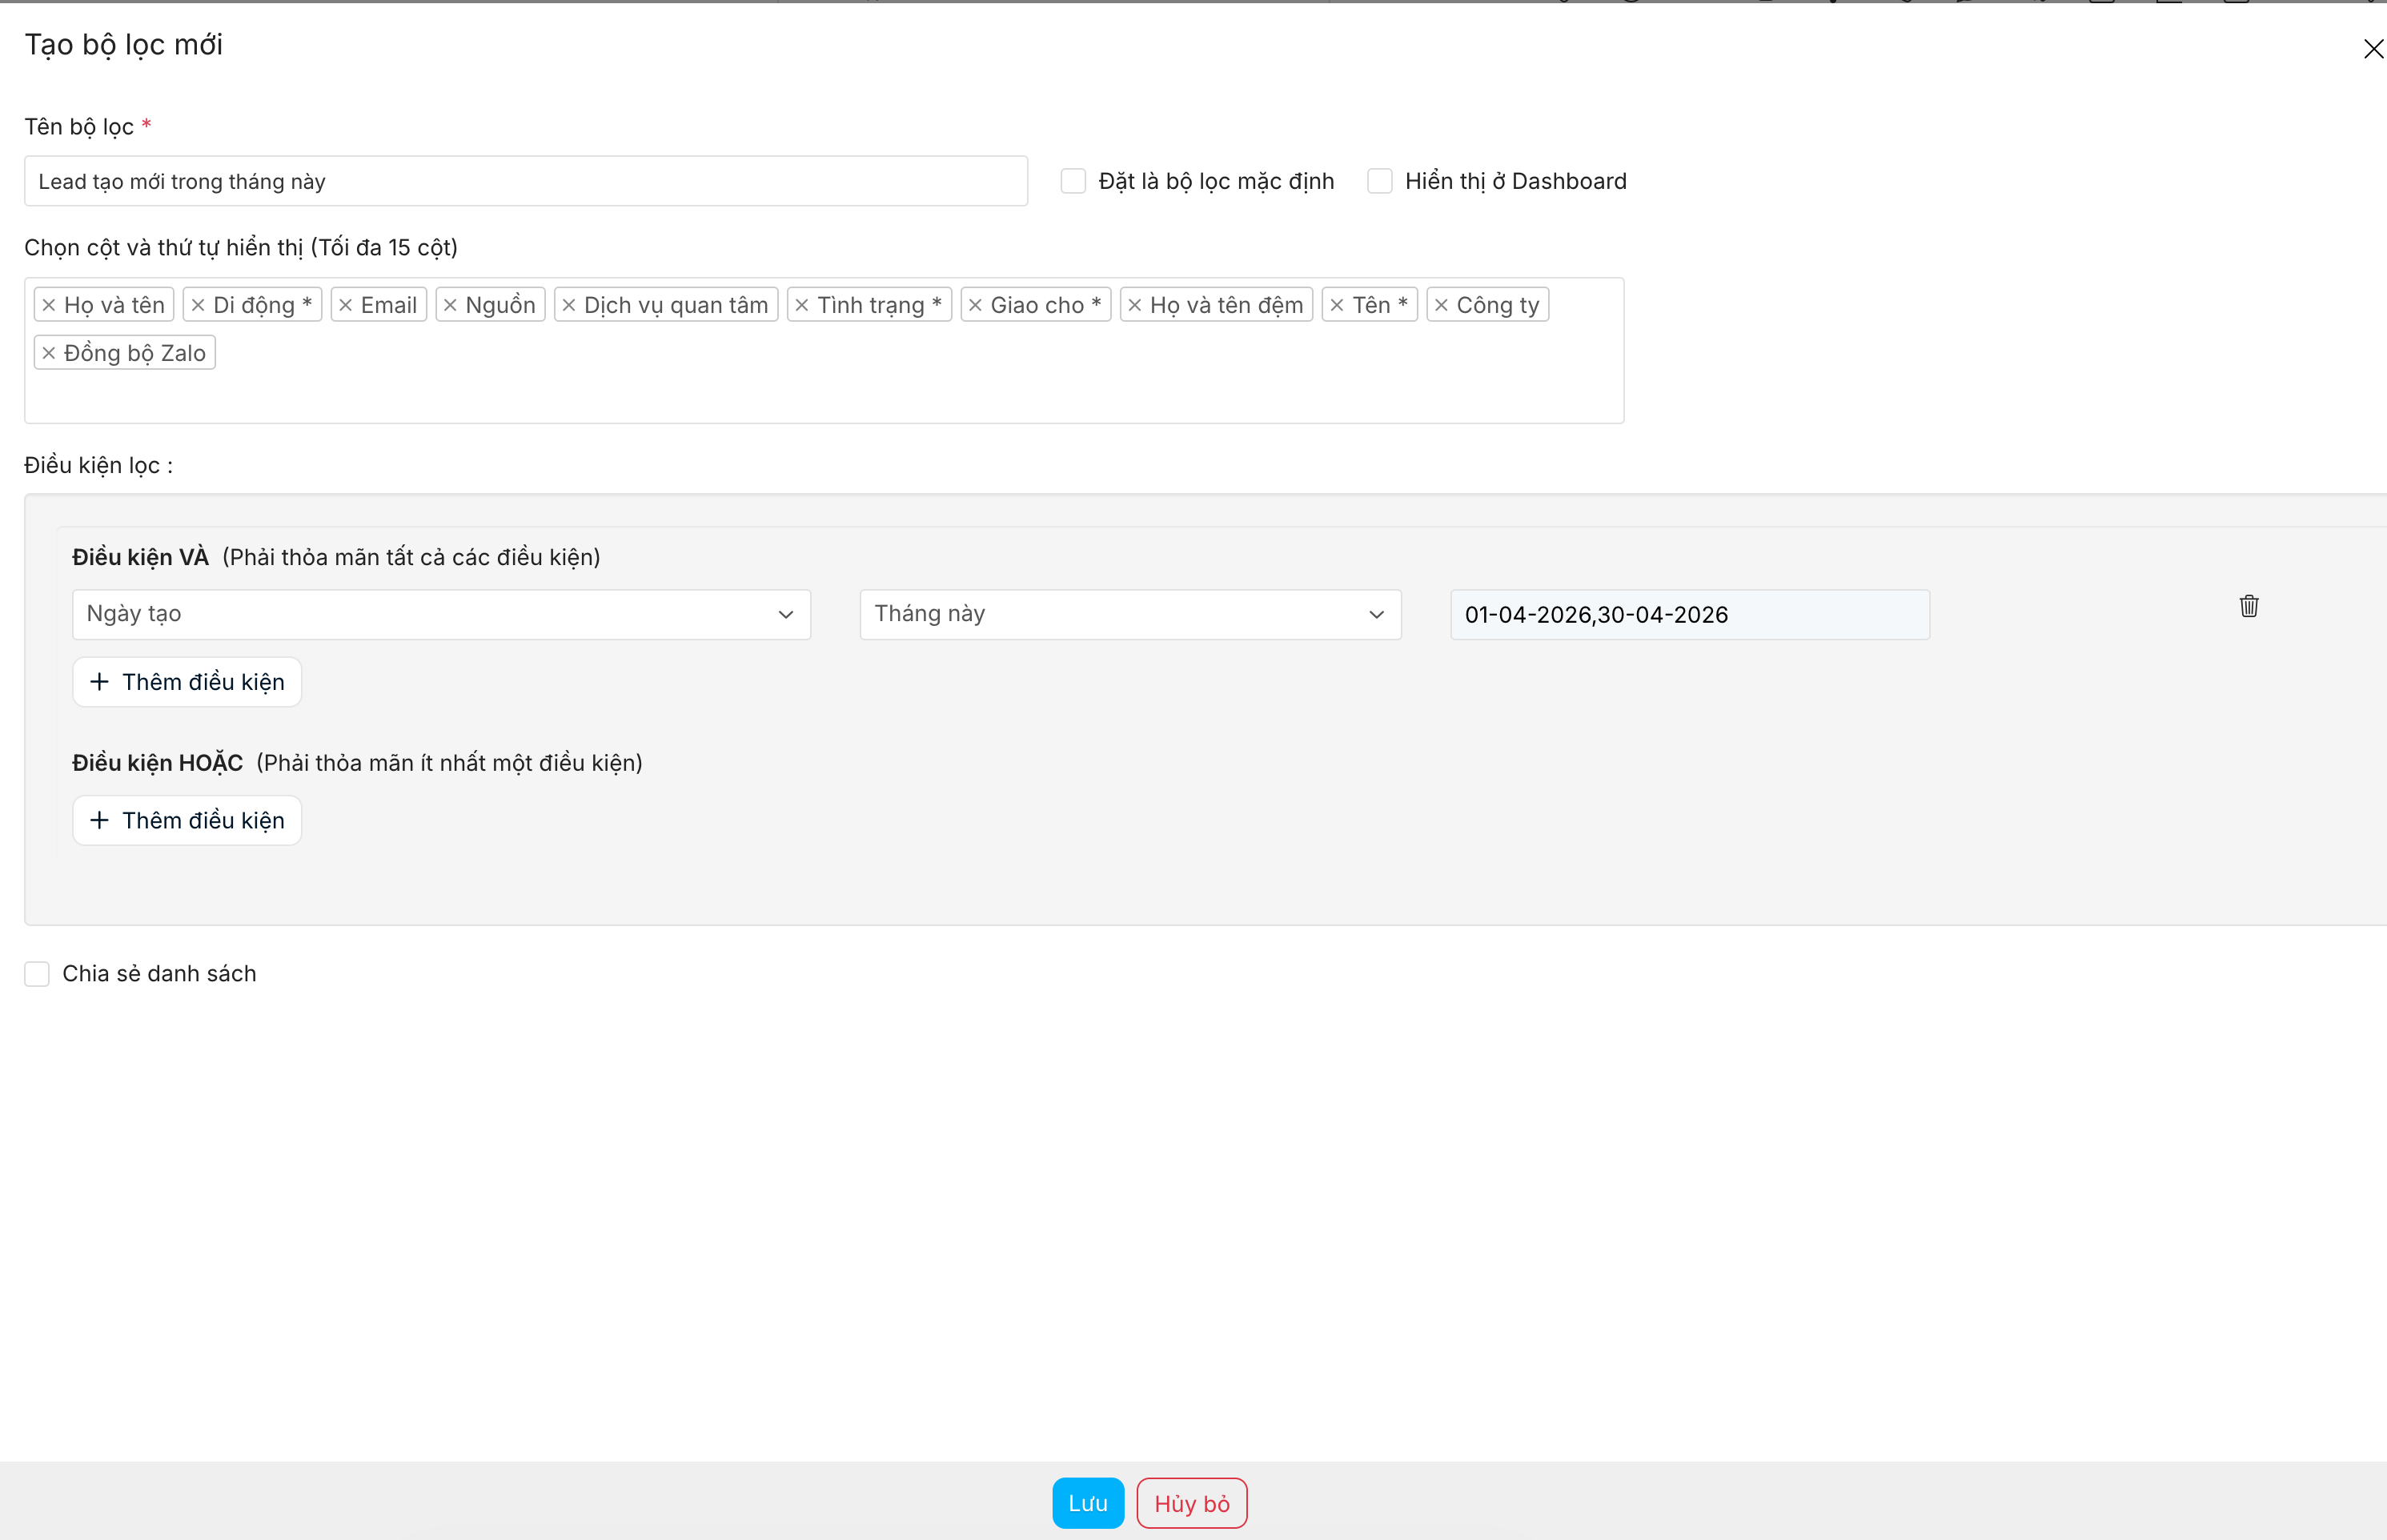Remove the 'Dịch vụ quan tâm' tag

click(569, 305)
